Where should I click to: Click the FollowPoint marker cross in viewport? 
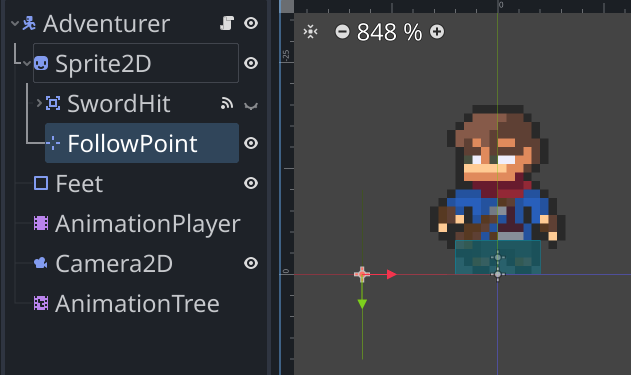coord(362,274)
